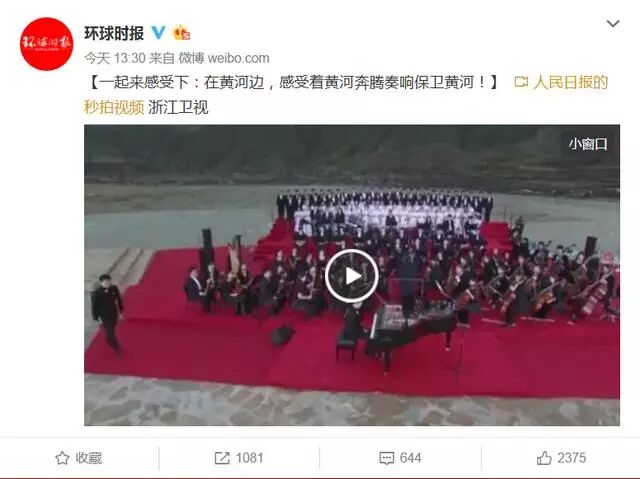Open the 环球时报 username link

pyautogui.click(x=114, y=33)
